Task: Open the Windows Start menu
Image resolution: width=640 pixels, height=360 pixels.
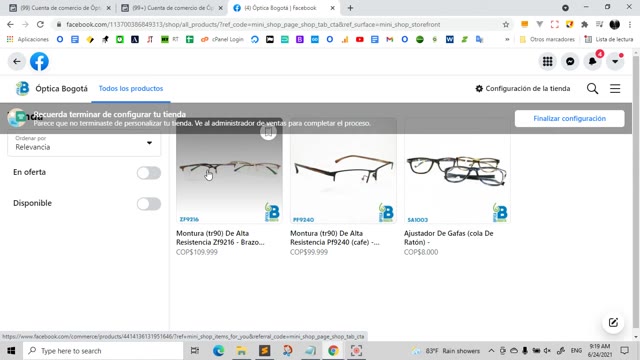Action: click(11, 351)
